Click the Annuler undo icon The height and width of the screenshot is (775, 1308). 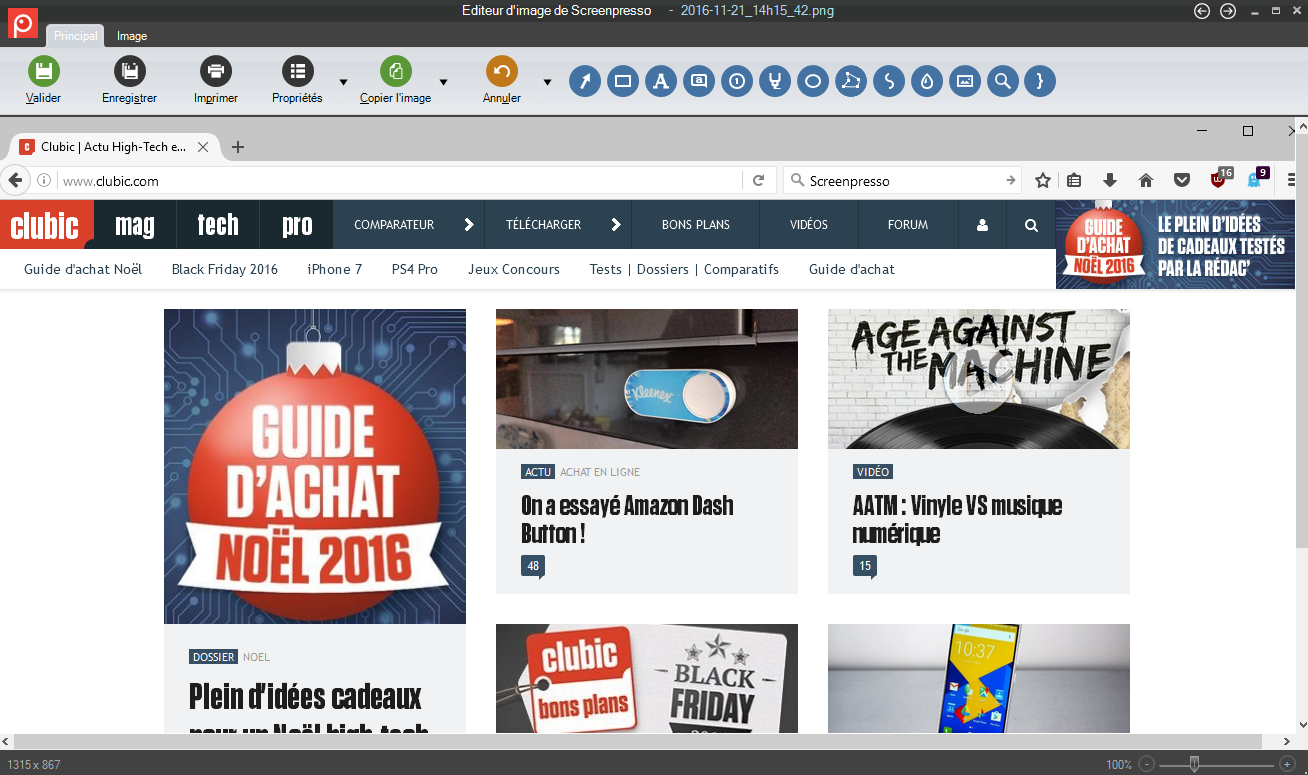(x=501, y=71)
